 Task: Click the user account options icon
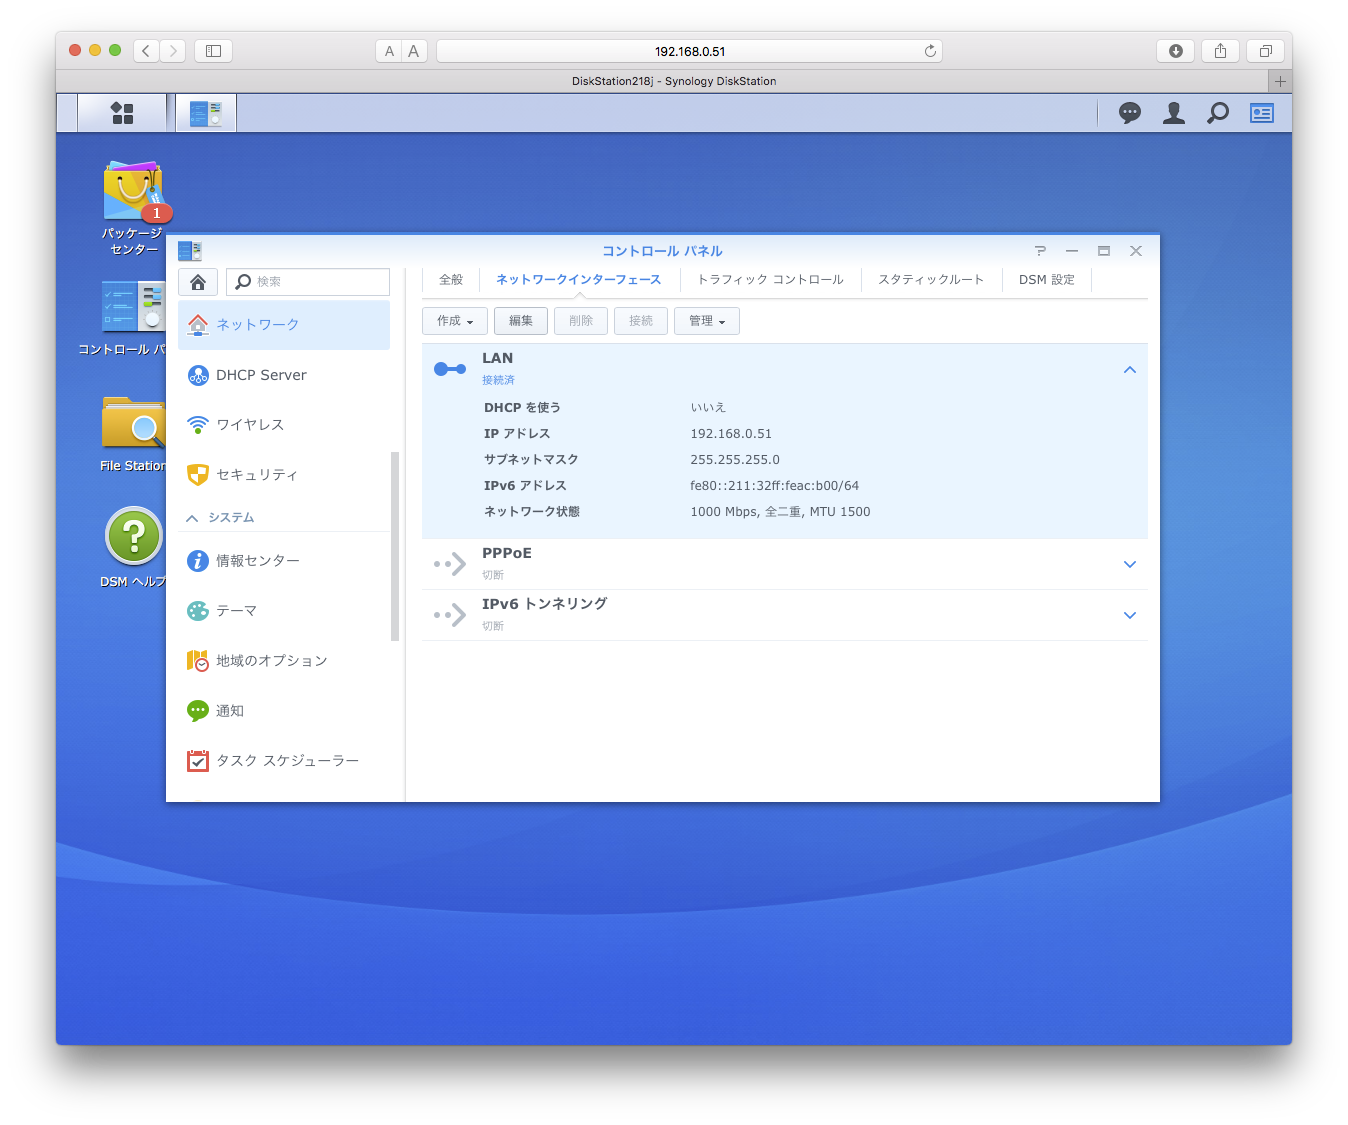pyautogui.click(x=1174, y=113)
